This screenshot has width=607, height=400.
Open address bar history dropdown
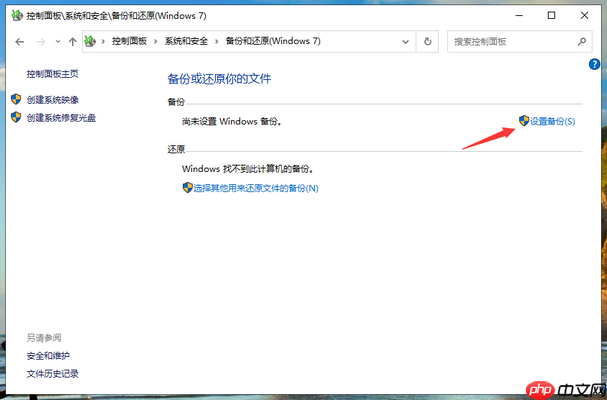coord(405,42)
